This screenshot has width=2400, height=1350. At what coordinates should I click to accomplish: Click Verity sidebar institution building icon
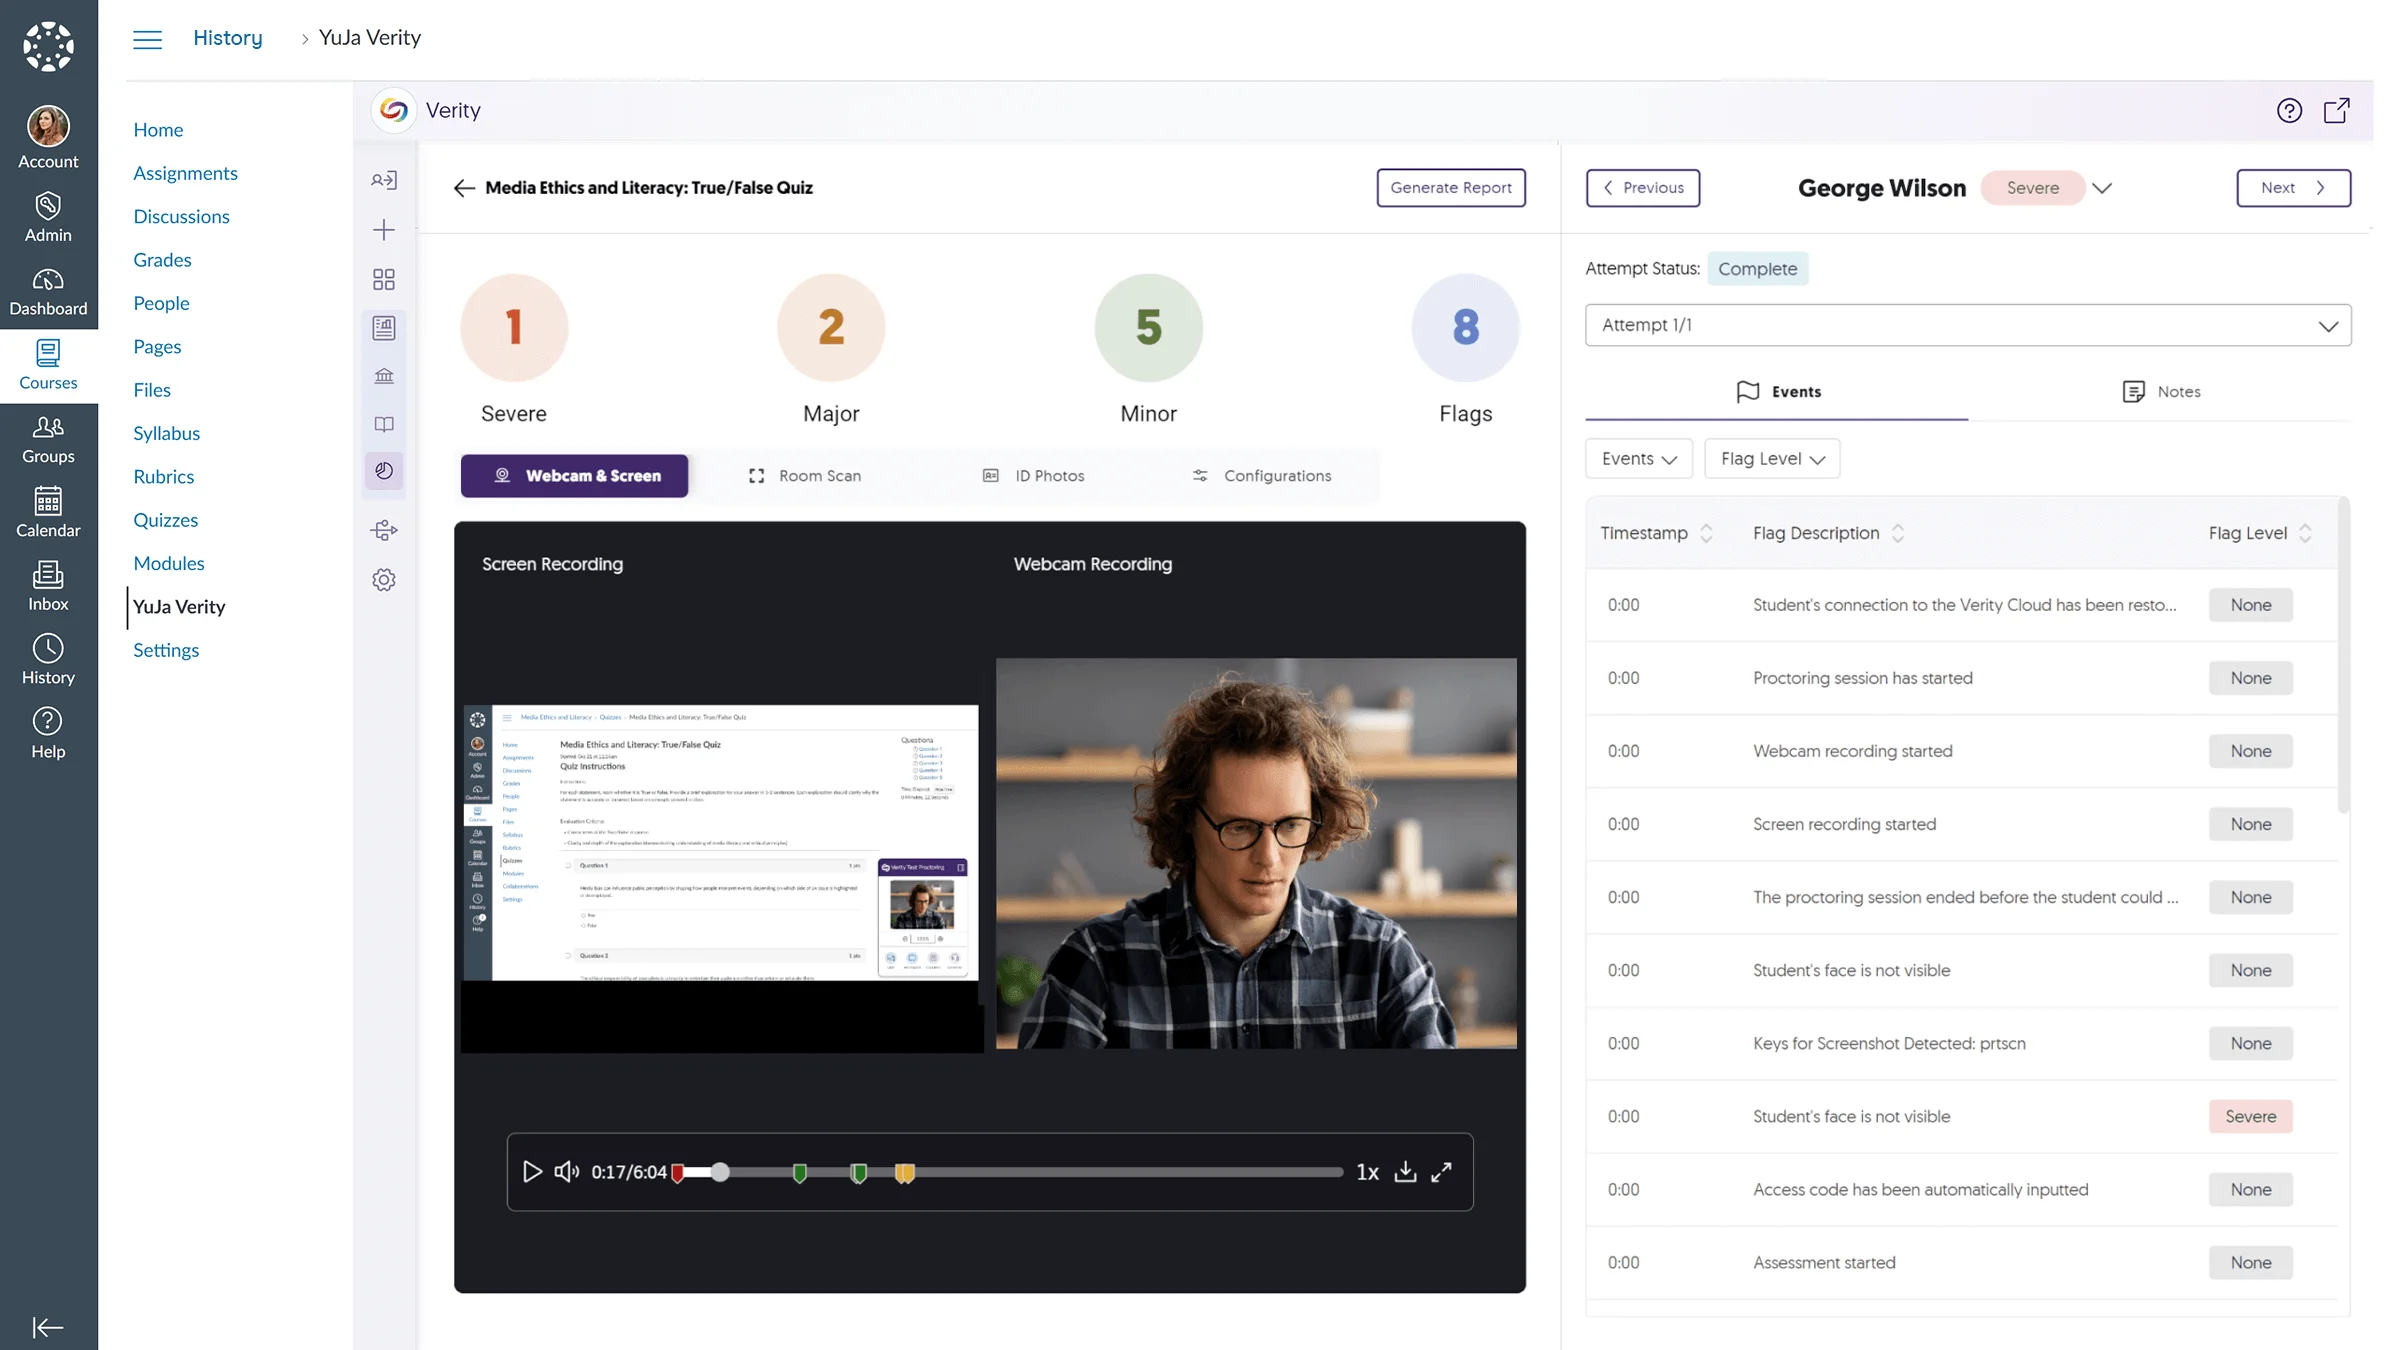tap(384, 376)
